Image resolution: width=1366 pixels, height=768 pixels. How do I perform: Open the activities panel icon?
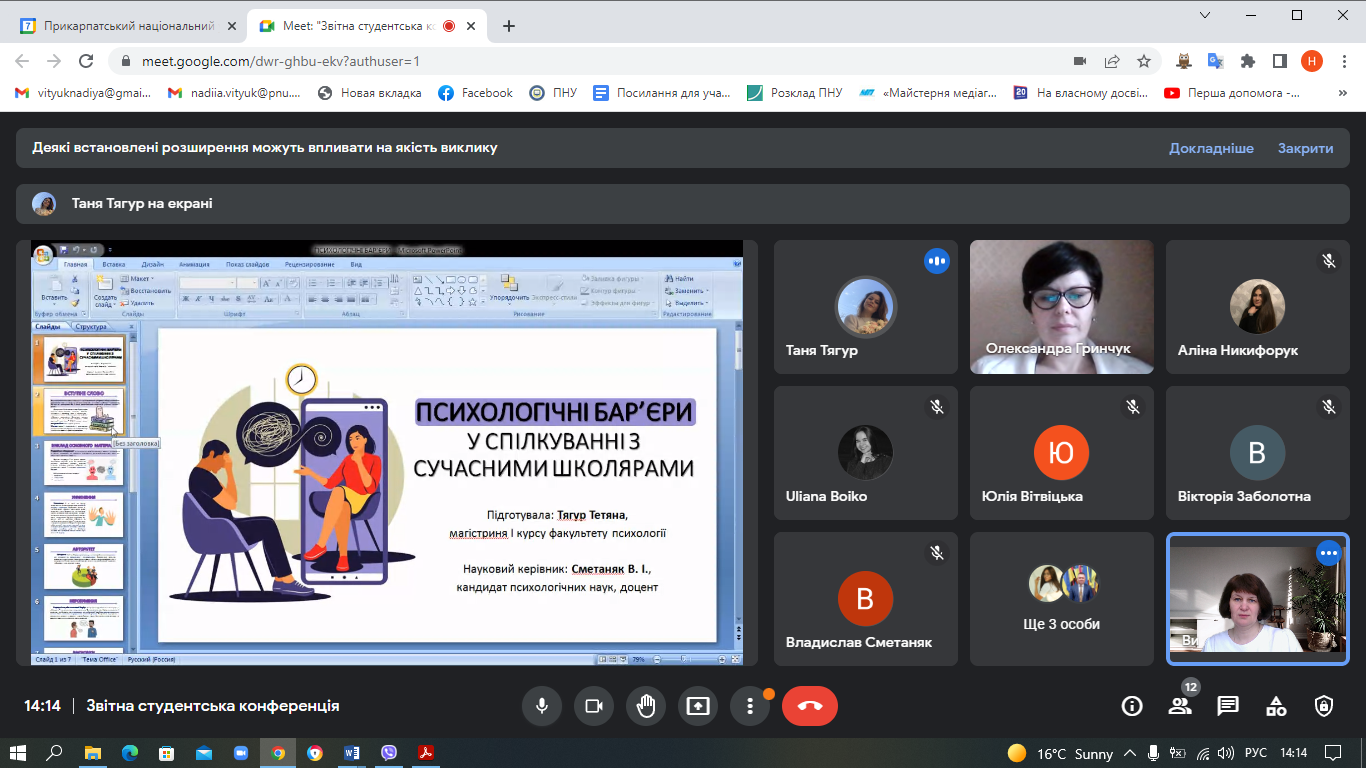coord(1276,706)
